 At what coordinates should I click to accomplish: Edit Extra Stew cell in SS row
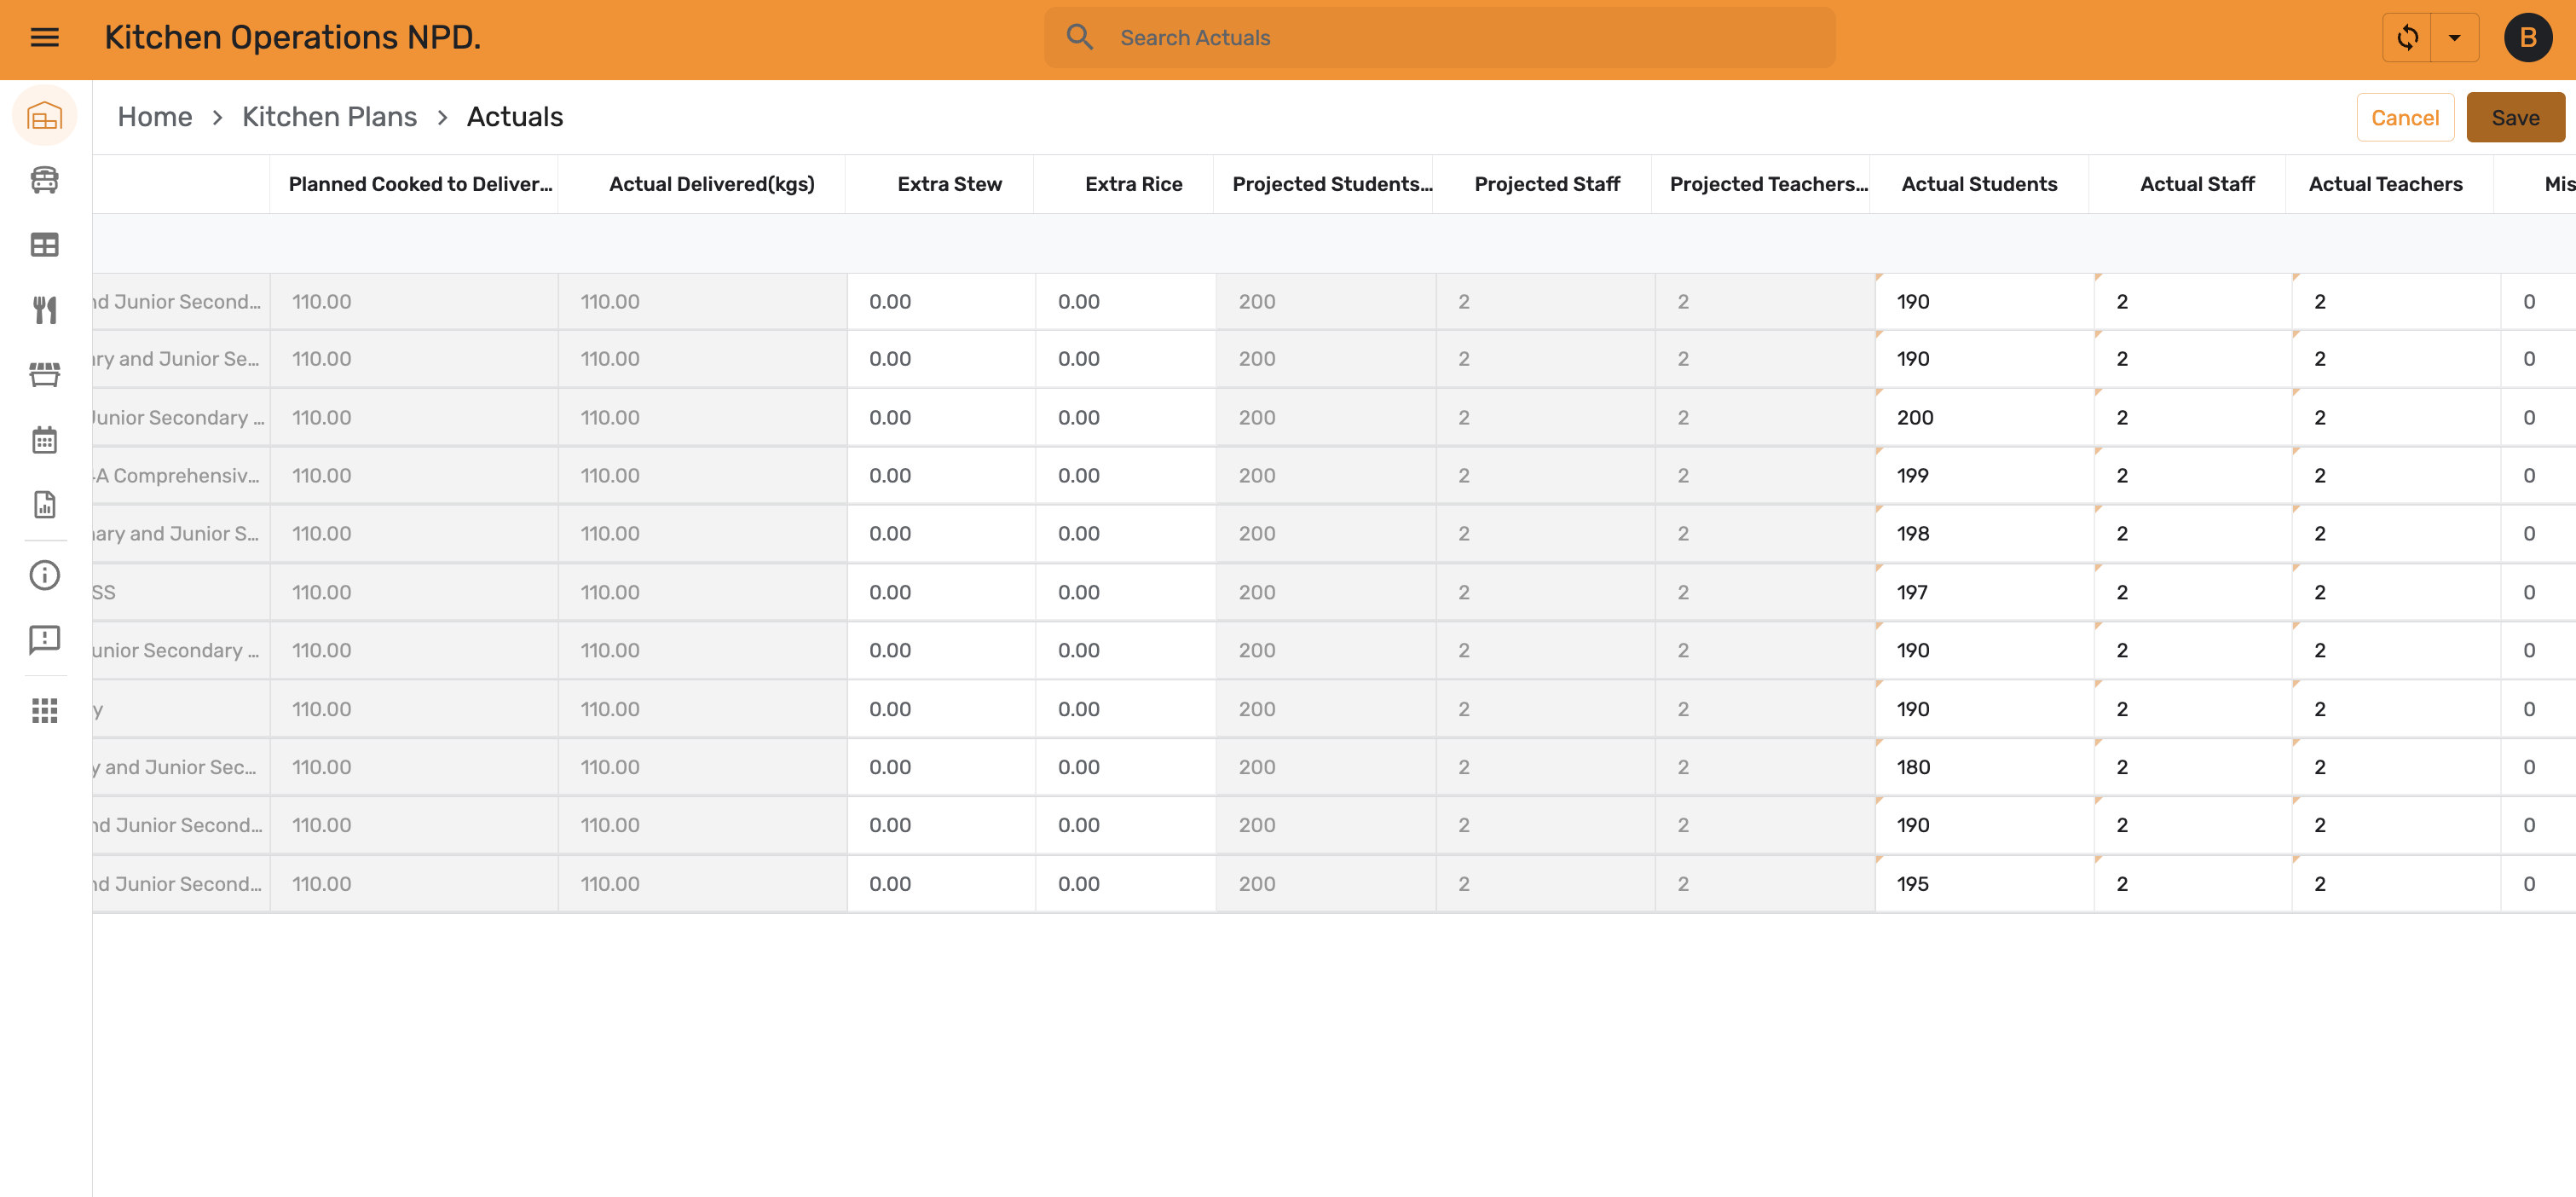[x=941, y=593]
